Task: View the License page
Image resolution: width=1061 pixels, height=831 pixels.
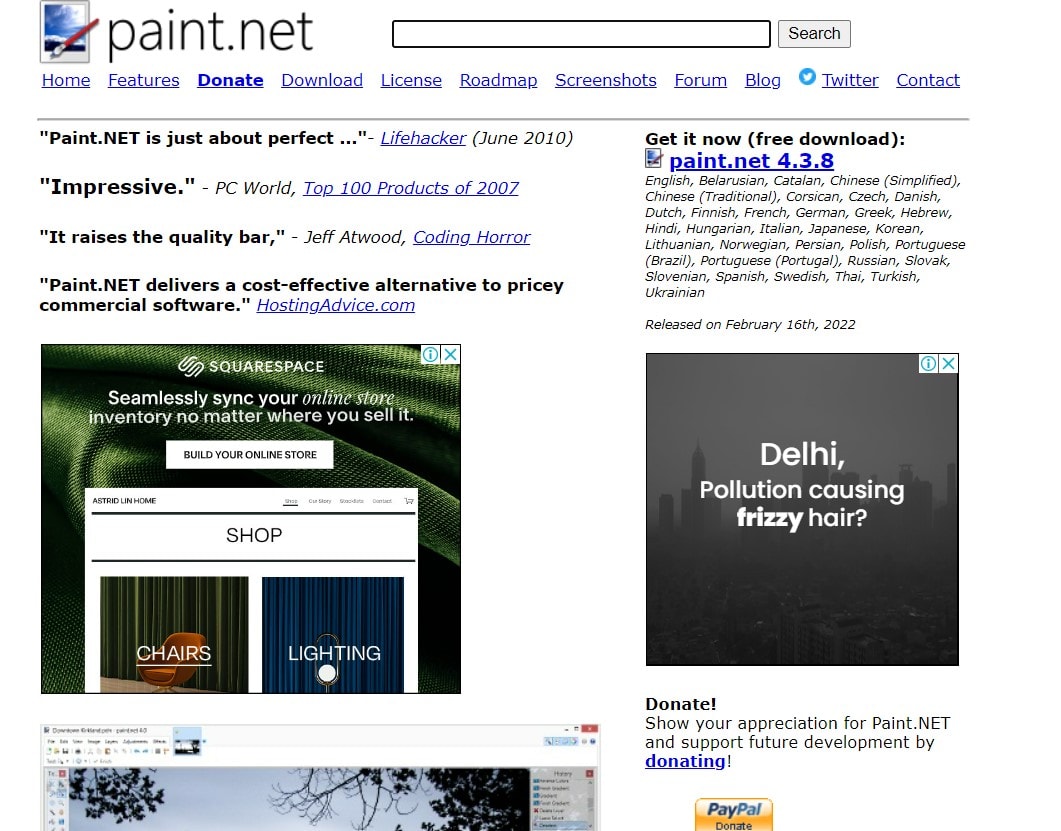Action: 411,80
